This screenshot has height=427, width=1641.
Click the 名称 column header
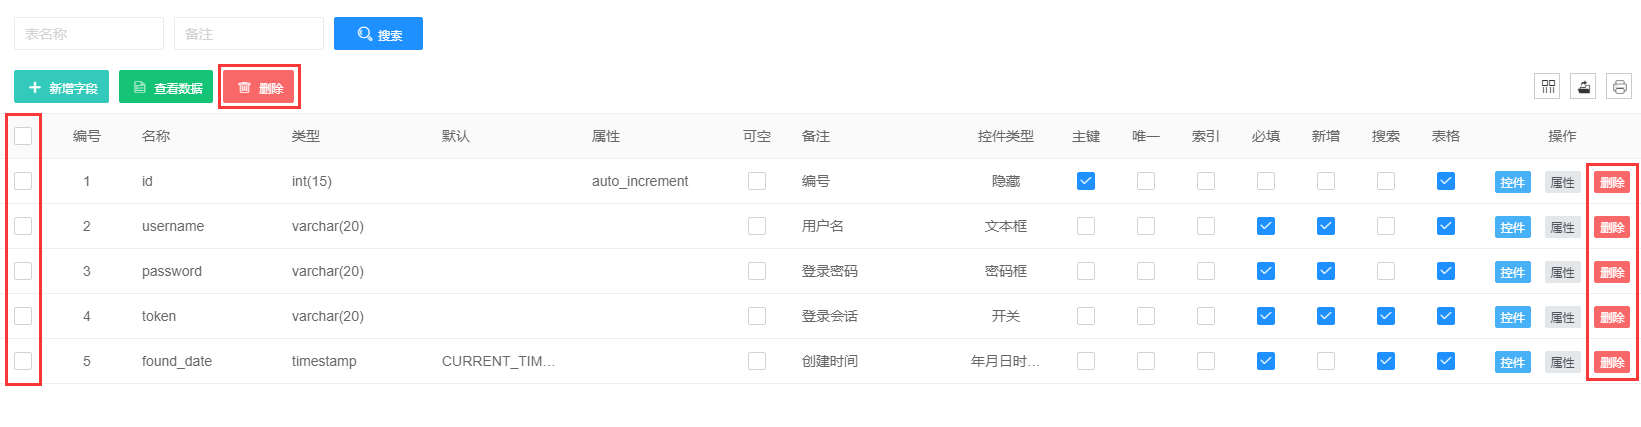tap(156, 136)
